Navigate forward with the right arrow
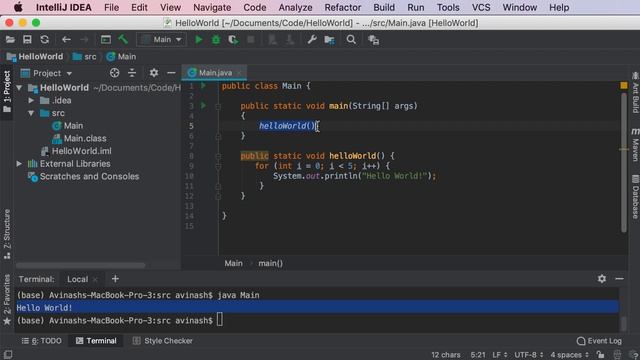The image size is (640, 360). [x=84, y=40]
